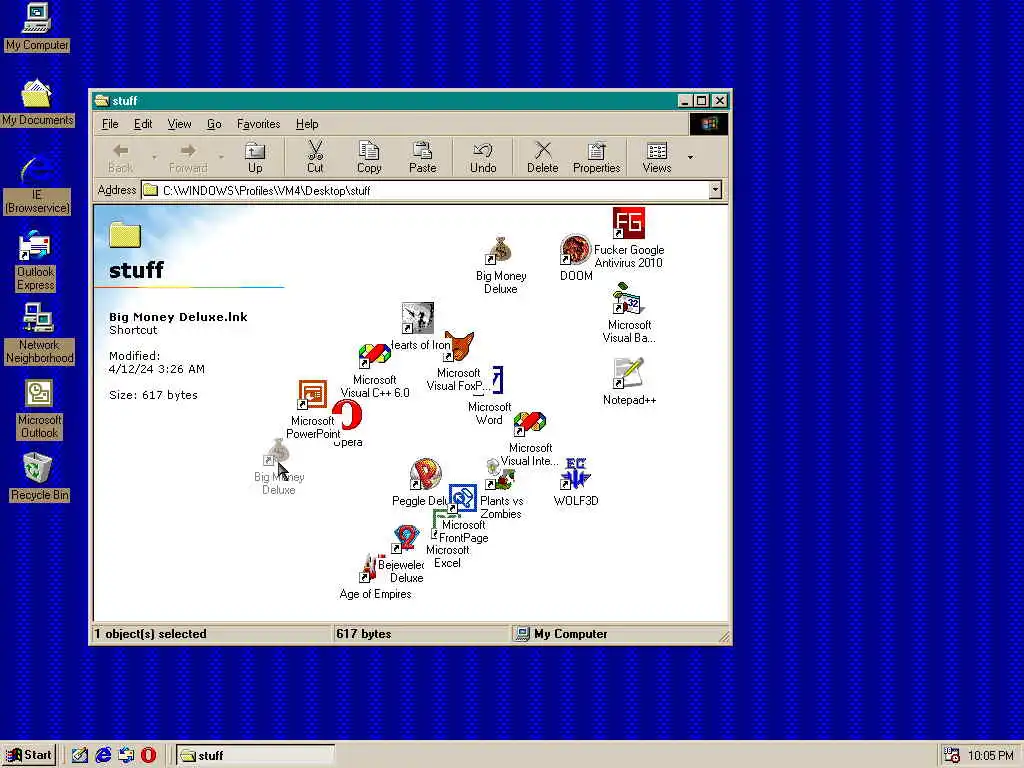The image size is (1024, 768).
Task: Click the red Opera shortcut icon
Action: click(347, 415)
